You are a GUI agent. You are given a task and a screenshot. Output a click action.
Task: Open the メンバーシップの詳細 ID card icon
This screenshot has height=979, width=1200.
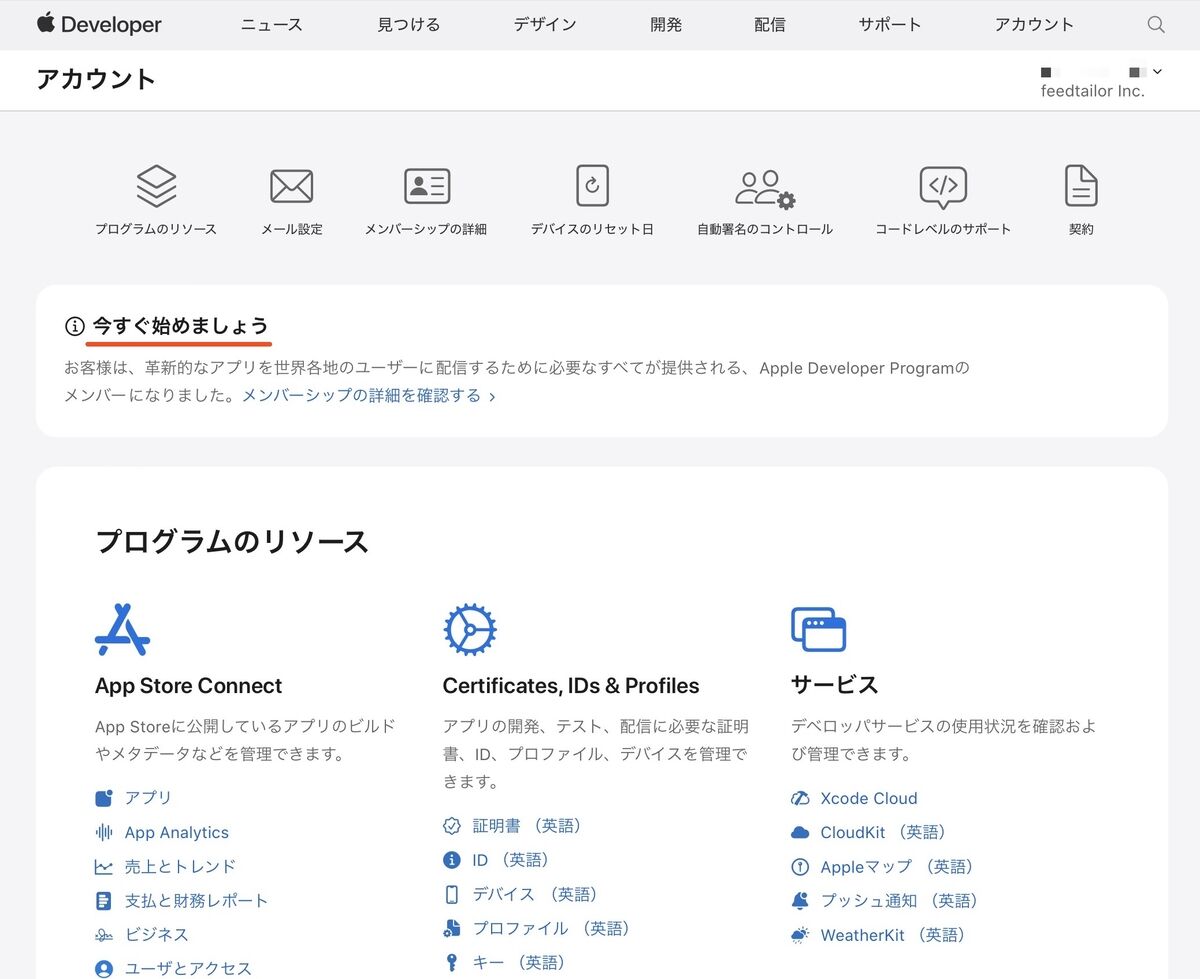coord(427,186)
